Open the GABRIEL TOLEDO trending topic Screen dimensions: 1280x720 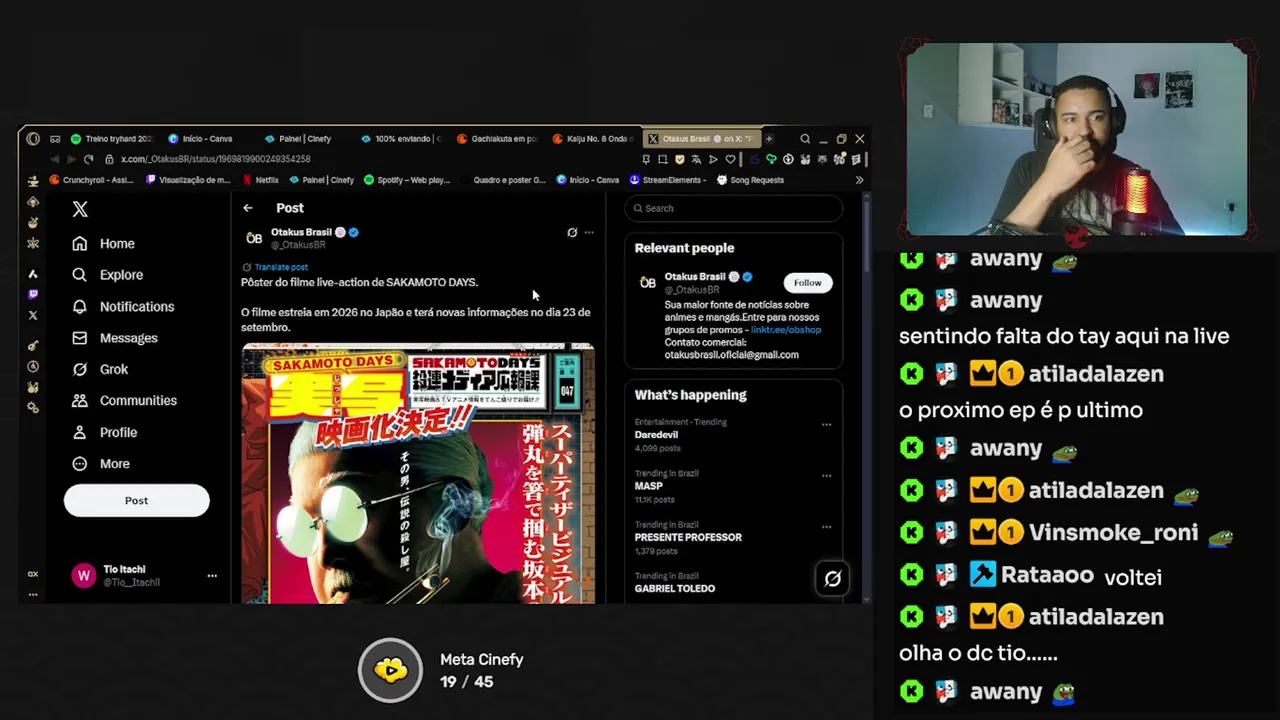(x=675, y=588)
